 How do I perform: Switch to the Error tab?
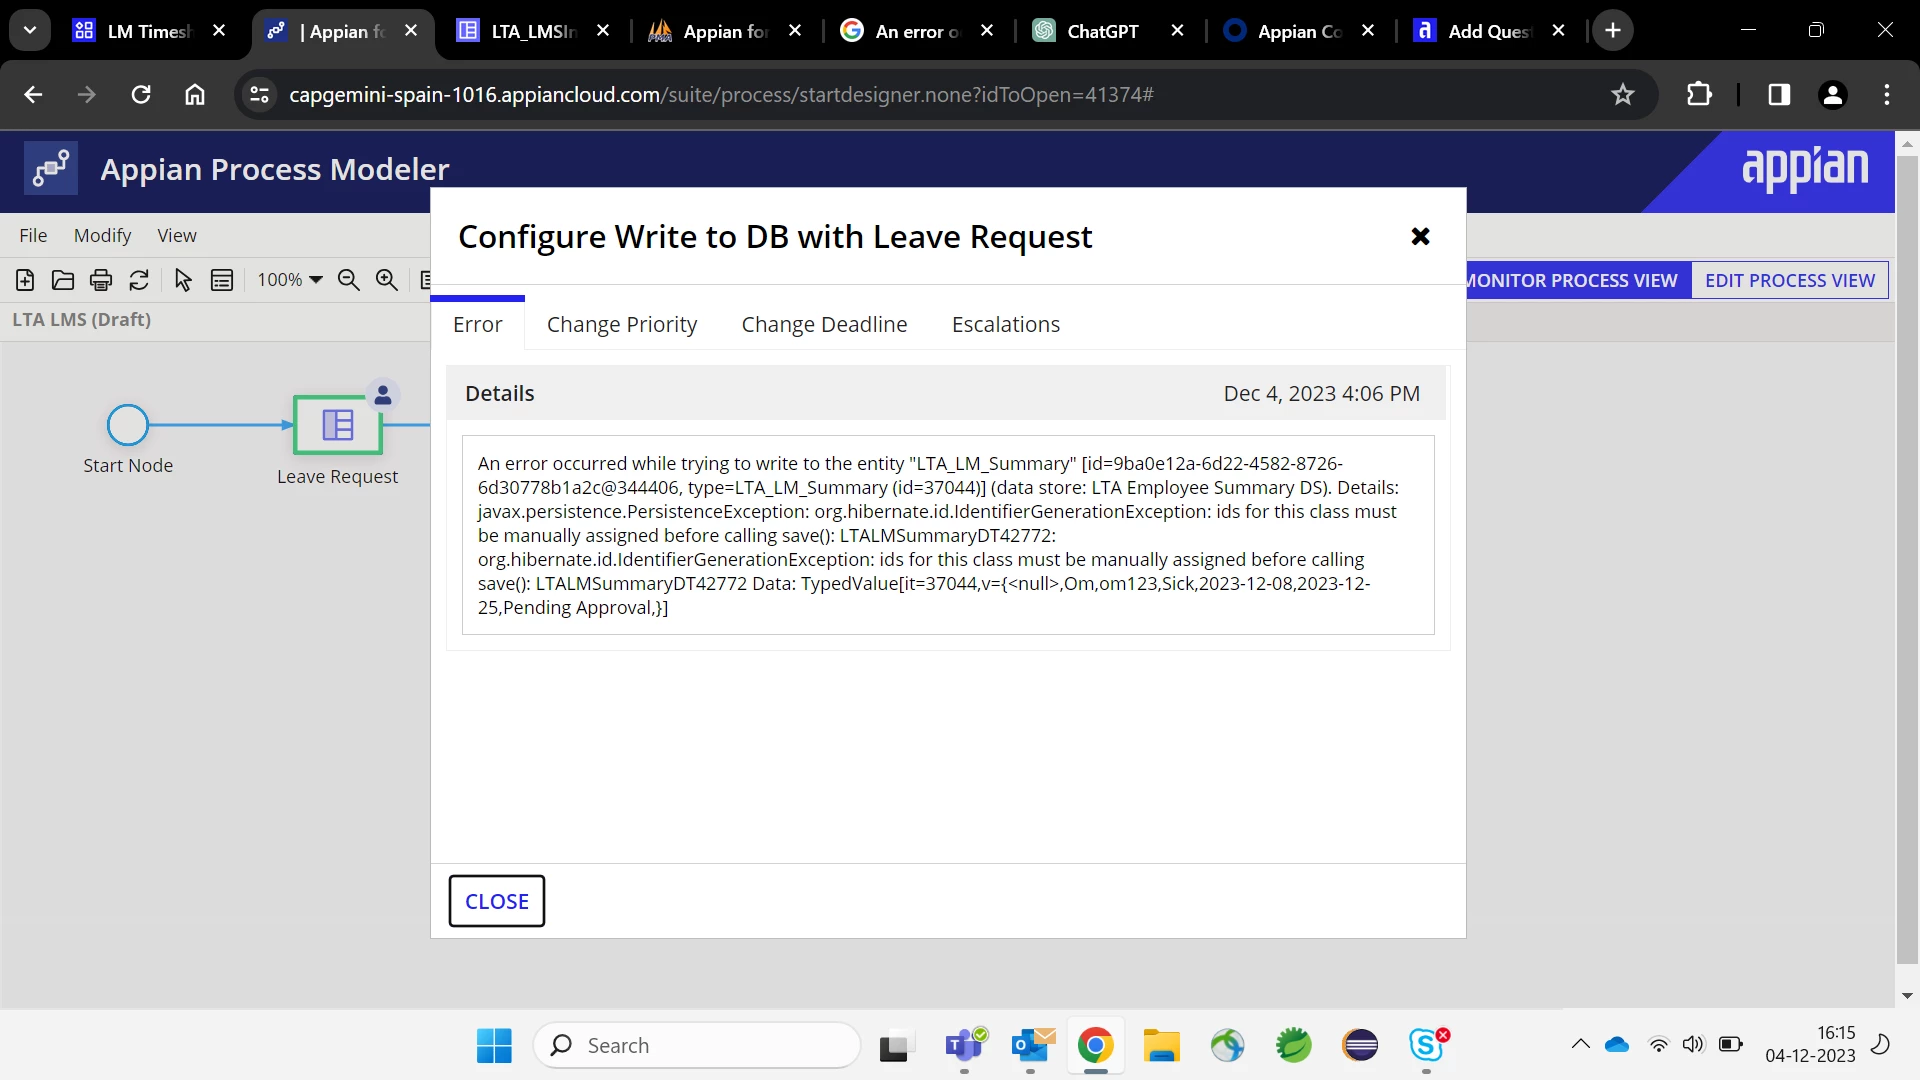[478, 324]
